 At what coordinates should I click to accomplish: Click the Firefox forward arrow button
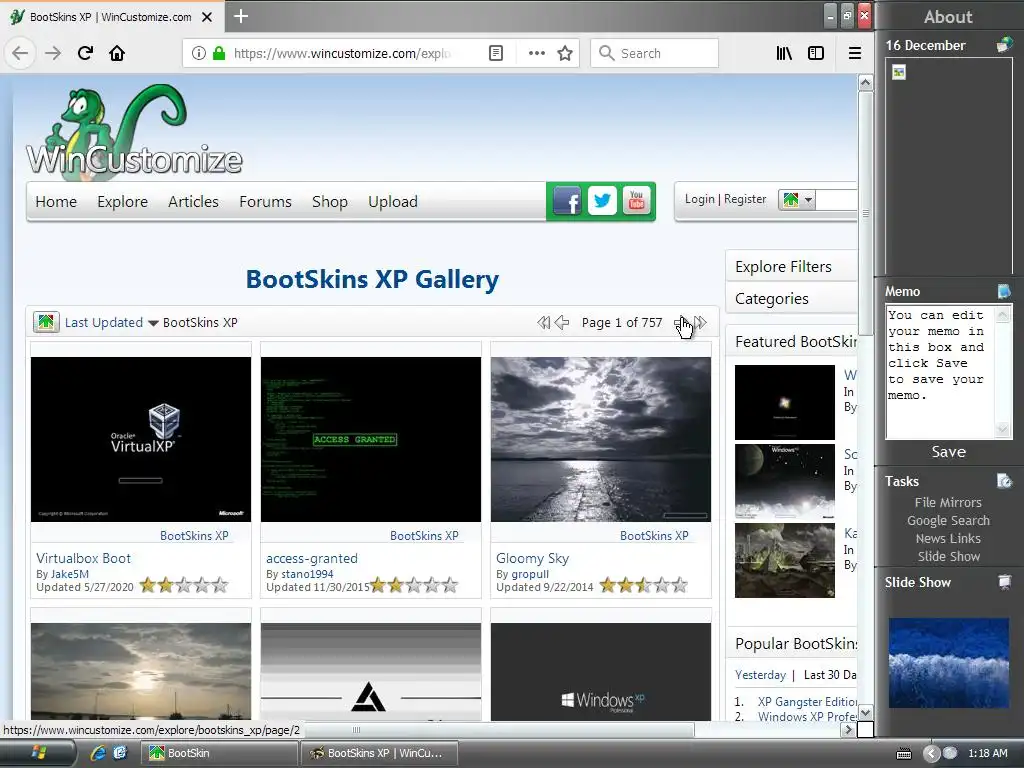52,53
